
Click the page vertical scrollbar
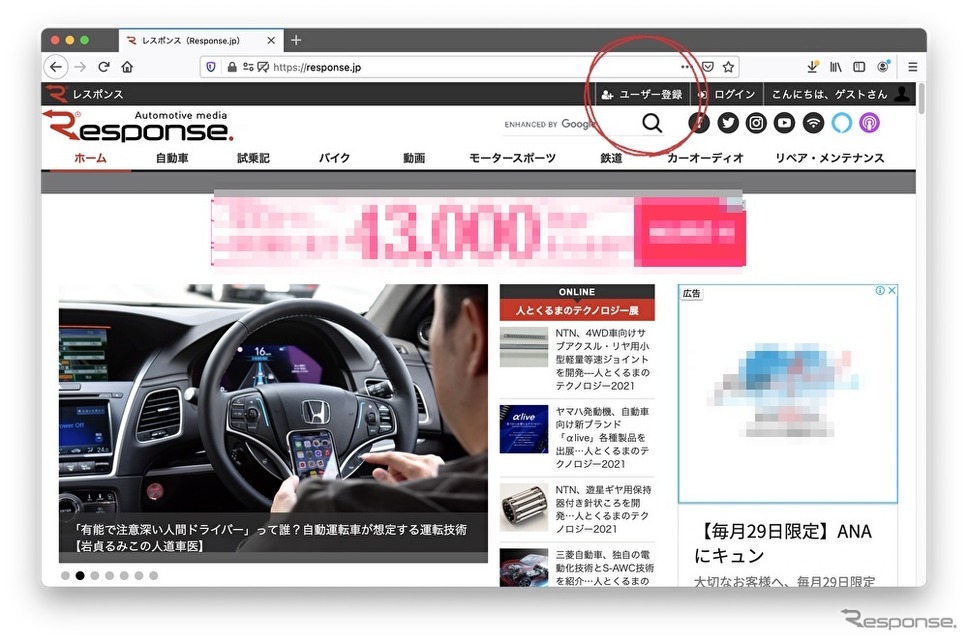(921, 333)
